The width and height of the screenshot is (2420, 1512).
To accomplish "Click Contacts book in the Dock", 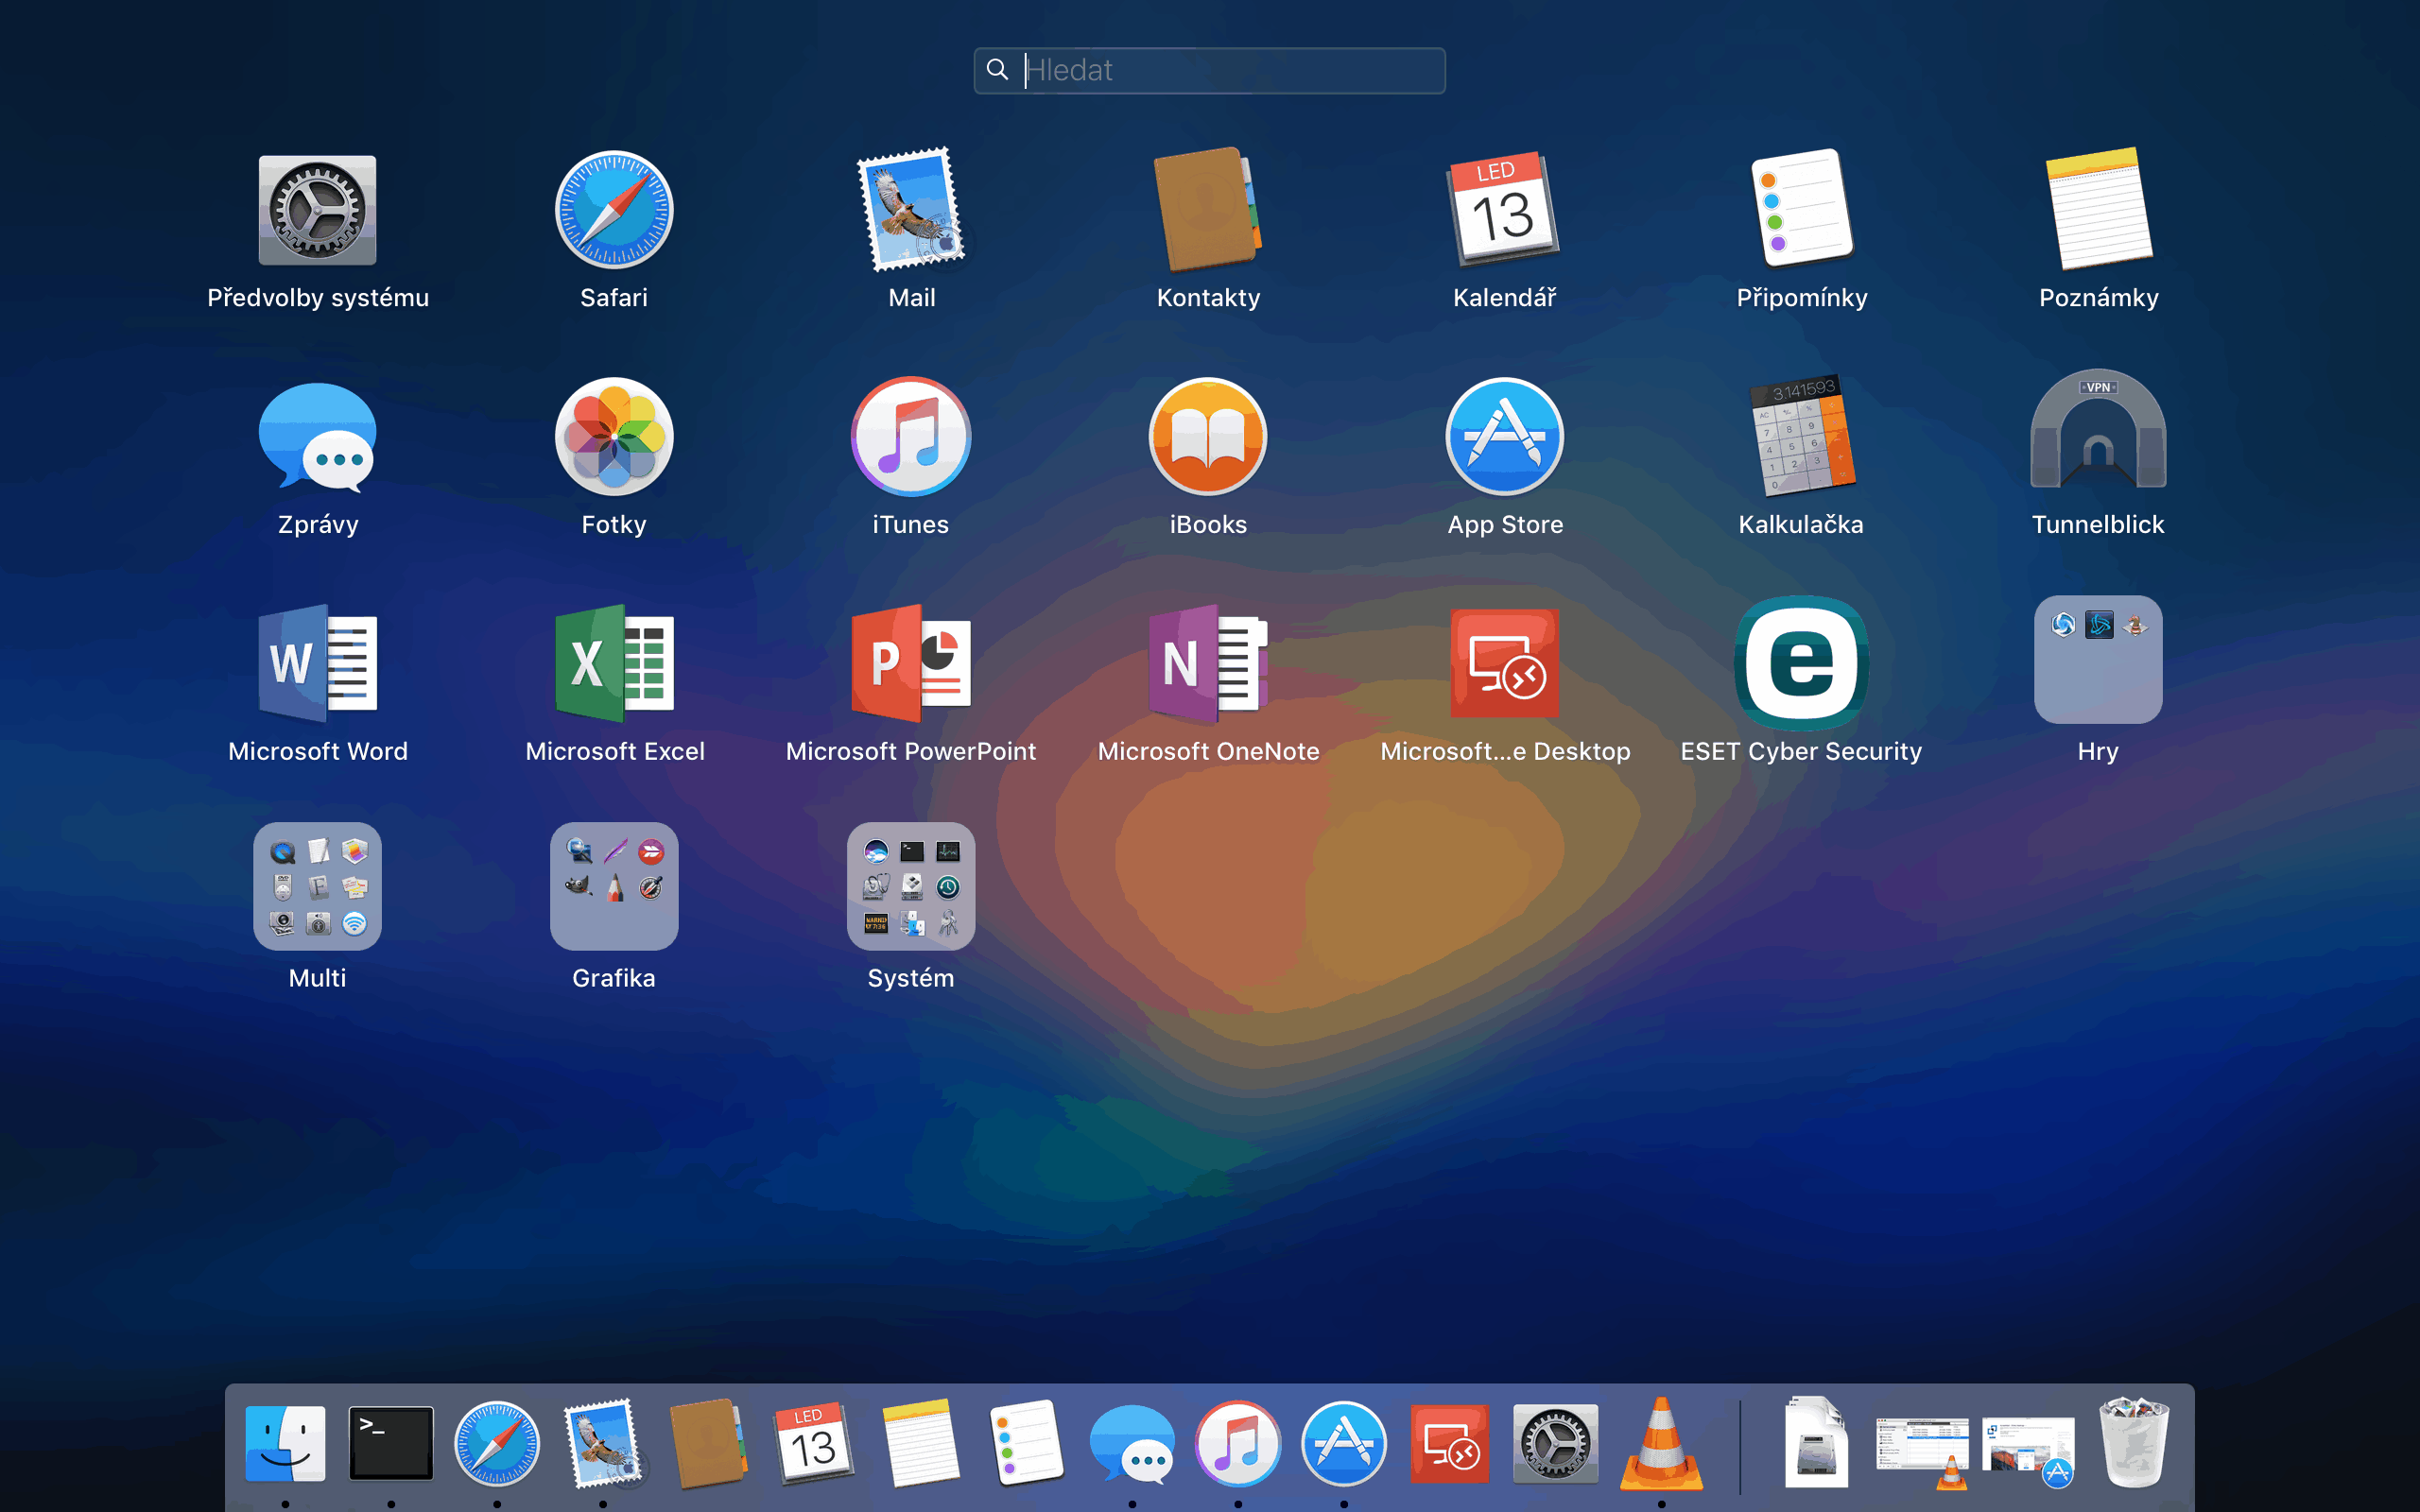I will 709,1443.
